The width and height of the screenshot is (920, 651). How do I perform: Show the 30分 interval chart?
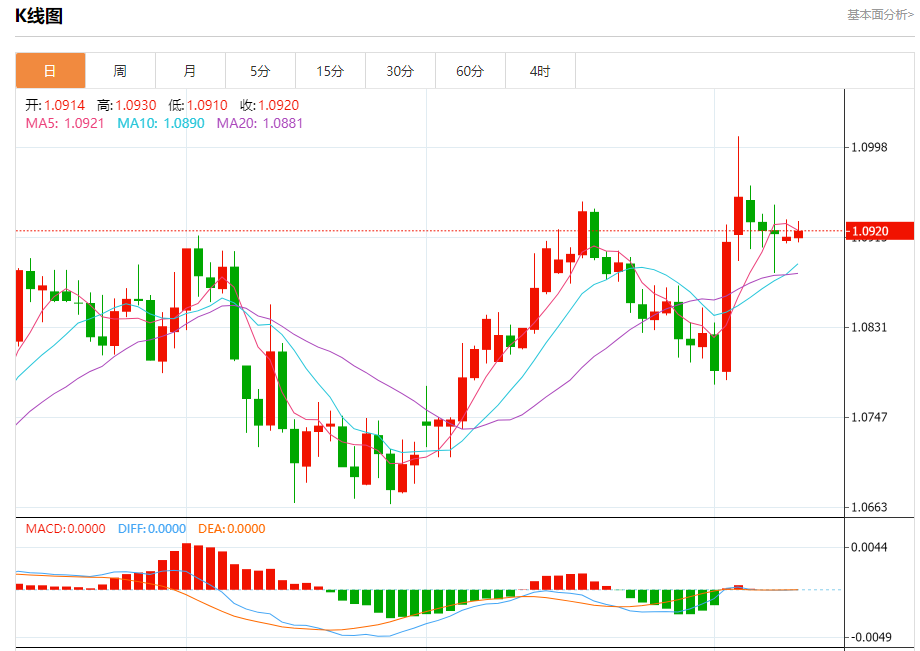click(400, 71)
